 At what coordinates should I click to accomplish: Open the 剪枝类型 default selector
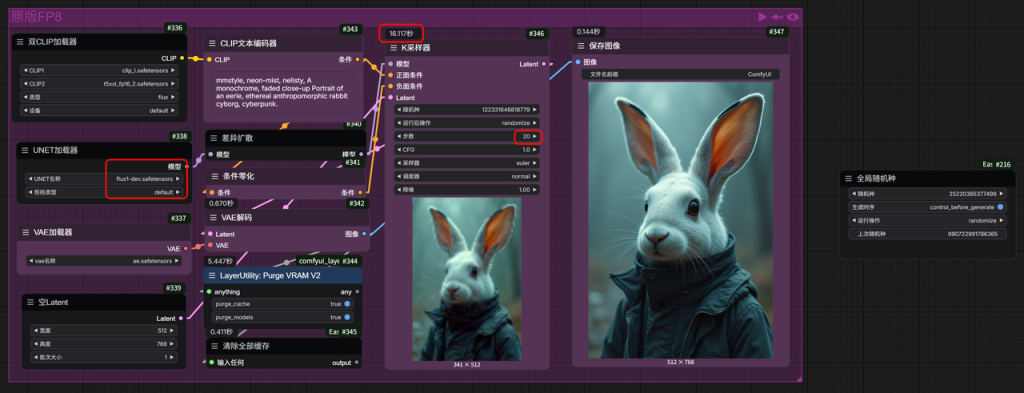coord(103,192)
